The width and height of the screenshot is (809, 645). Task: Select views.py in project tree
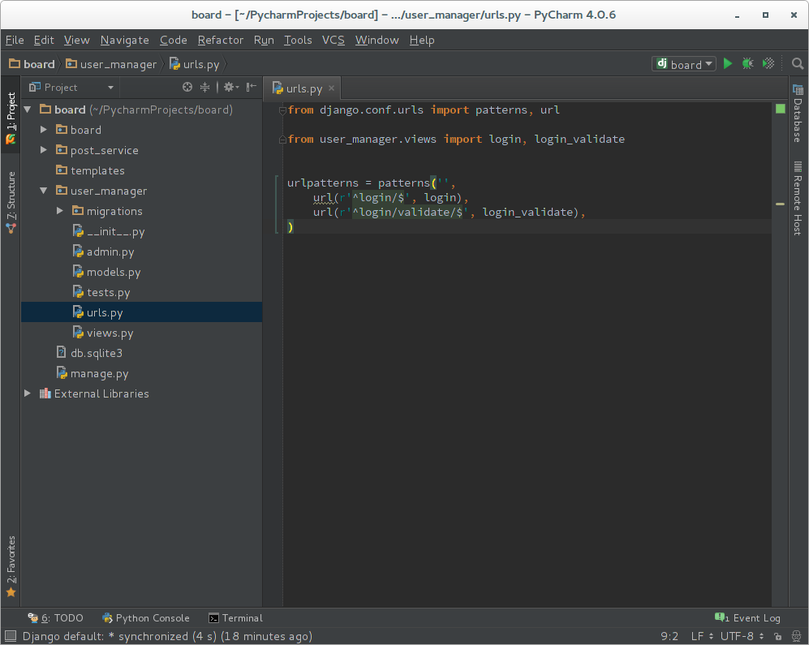[103, 333]
